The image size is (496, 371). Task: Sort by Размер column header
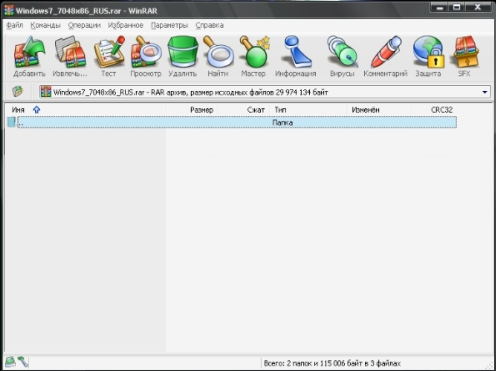coord(192,110)
